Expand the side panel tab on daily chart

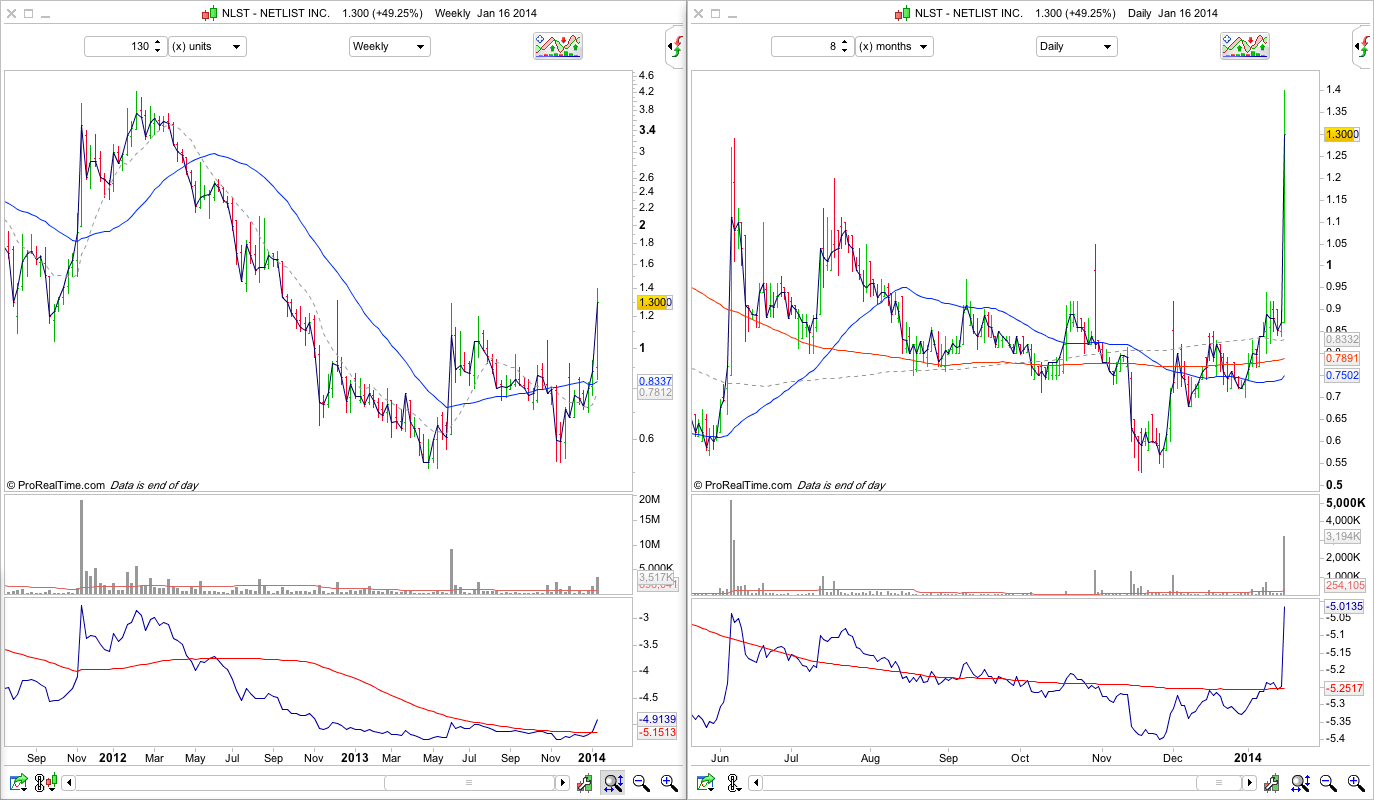coord(1362,46)
